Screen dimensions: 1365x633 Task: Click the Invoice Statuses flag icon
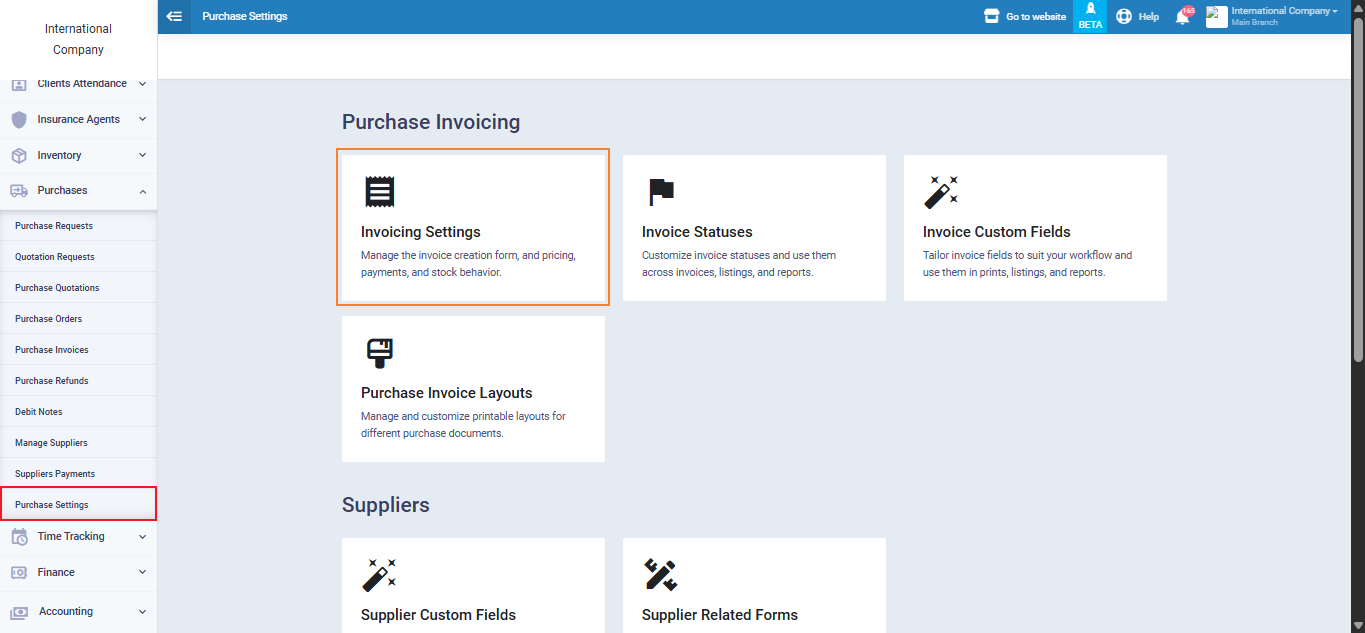tap(660, 191)
